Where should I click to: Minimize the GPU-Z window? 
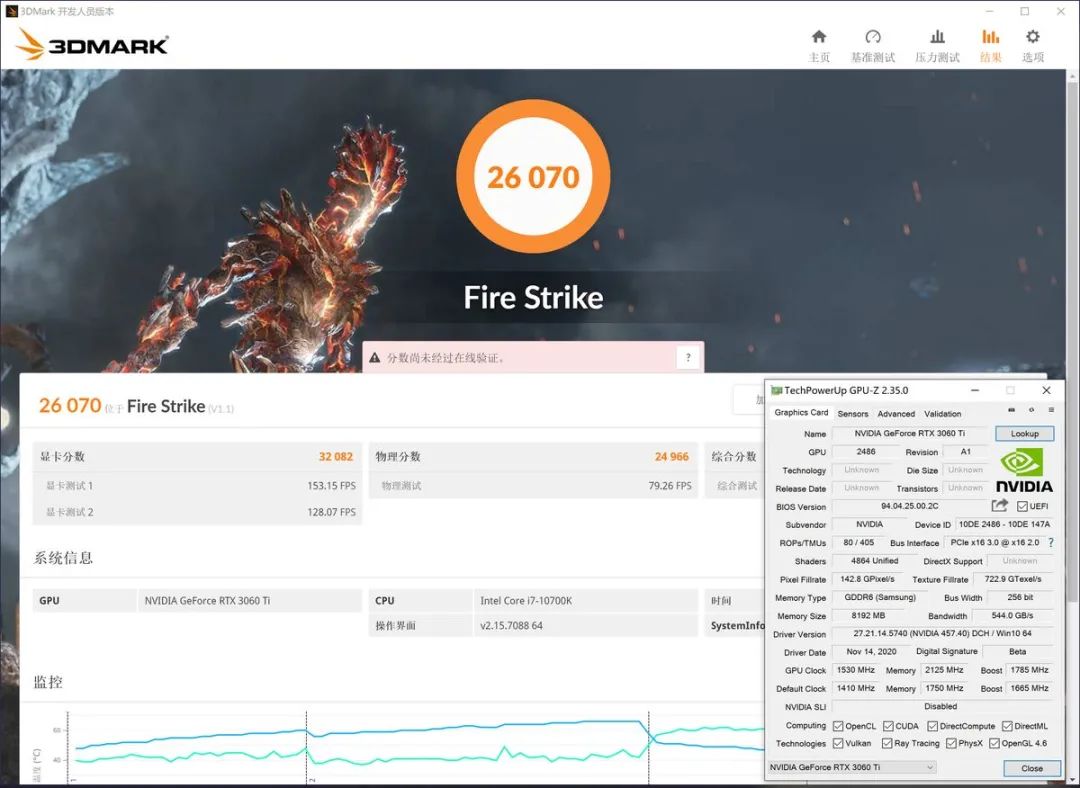[975, 391]
